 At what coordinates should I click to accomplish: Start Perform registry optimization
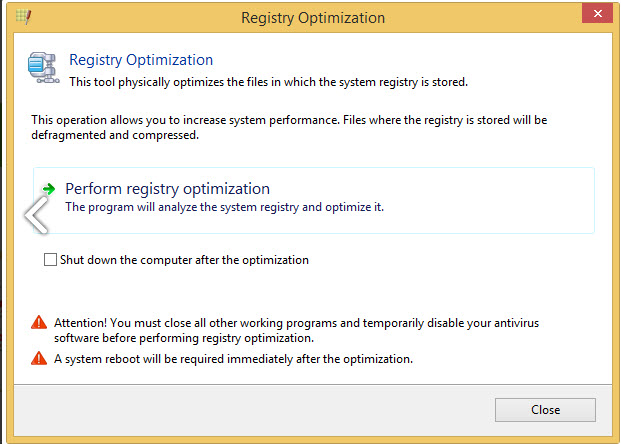click(168, 188)
